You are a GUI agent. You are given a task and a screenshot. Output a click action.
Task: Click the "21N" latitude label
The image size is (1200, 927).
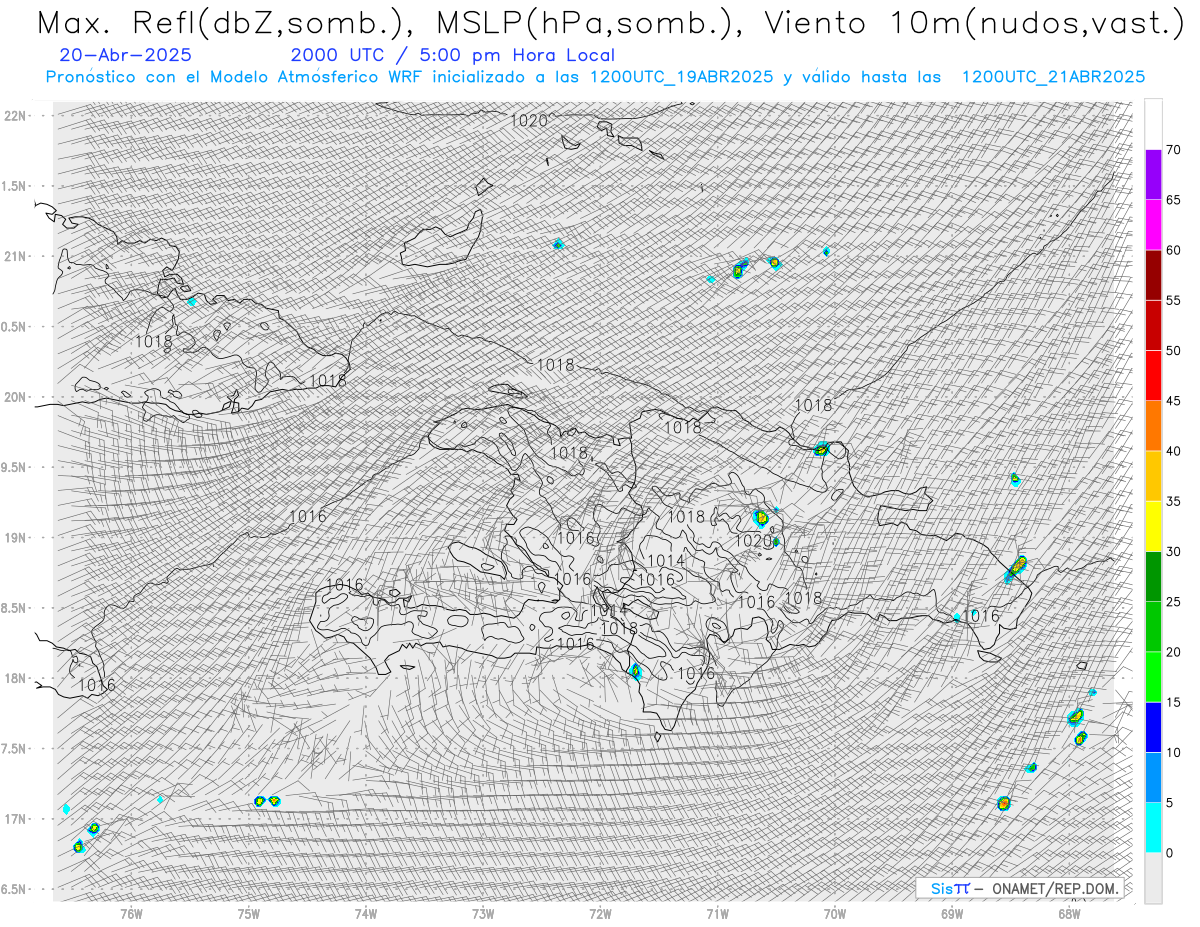[17, 256]
